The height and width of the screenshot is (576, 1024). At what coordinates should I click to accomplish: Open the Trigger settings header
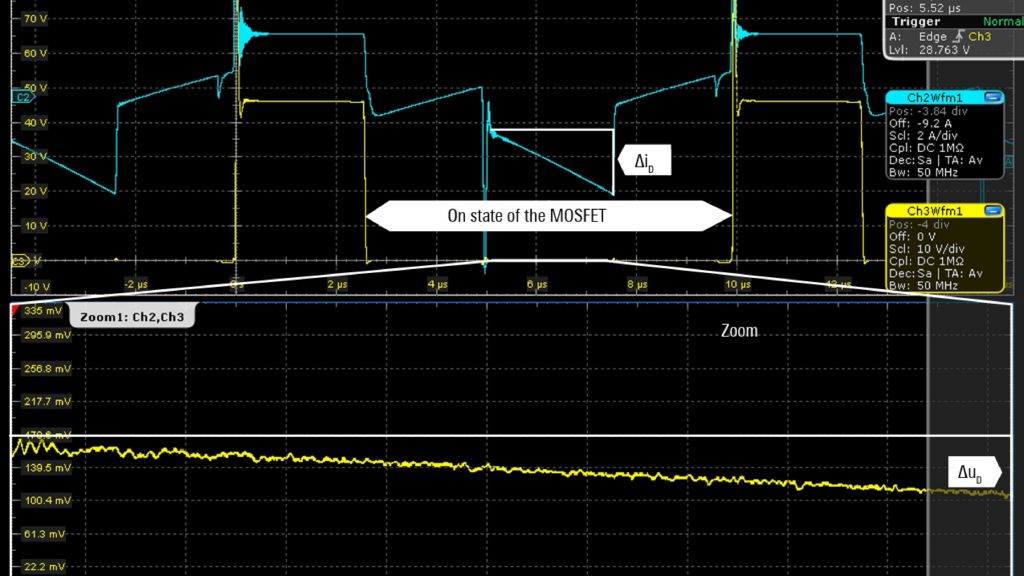tap(916, 22)
